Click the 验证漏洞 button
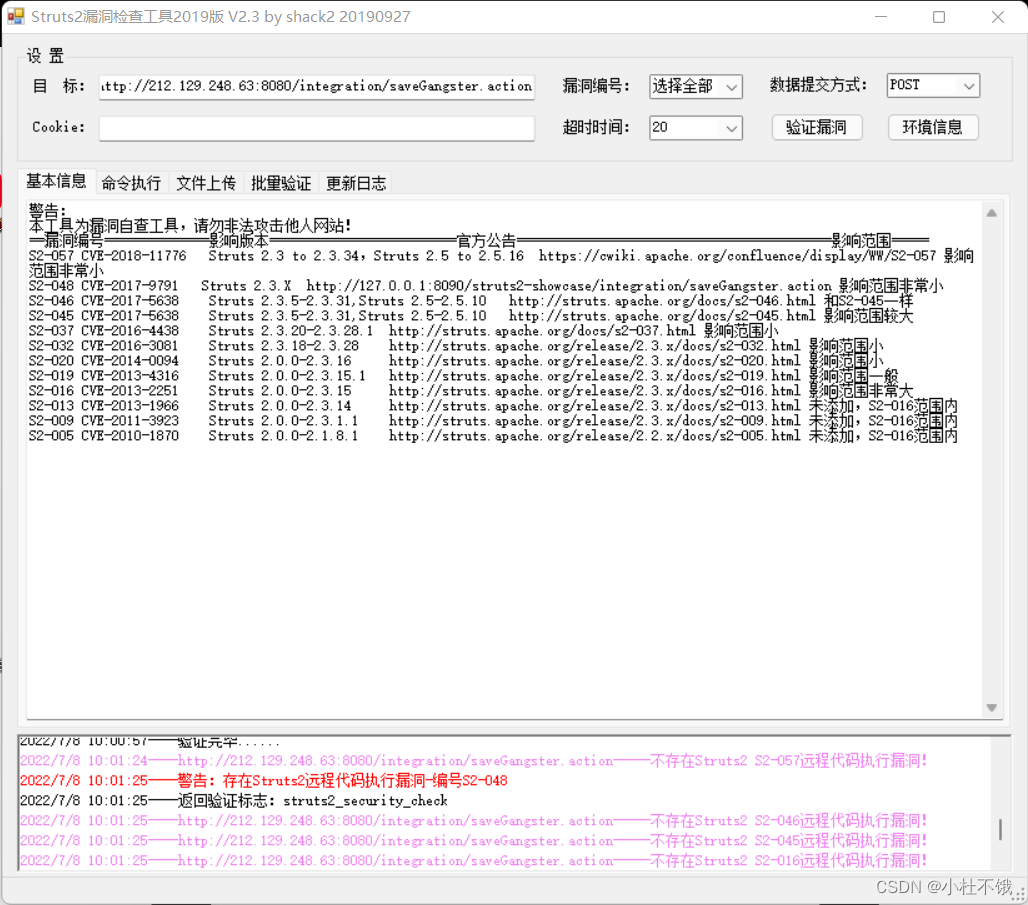 pyautogui.click(x=816, y=127)
